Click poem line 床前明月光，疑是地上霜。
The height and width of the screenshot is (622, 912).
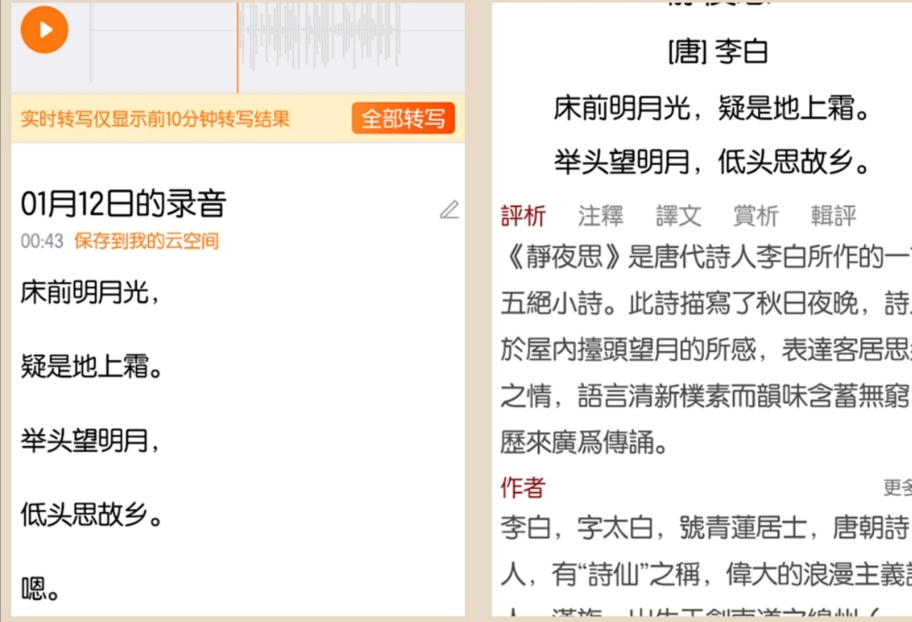point(711,108)
